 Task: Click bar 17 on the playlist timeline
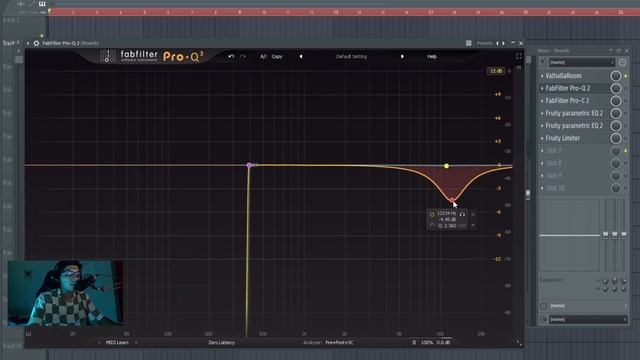(431, 12)
